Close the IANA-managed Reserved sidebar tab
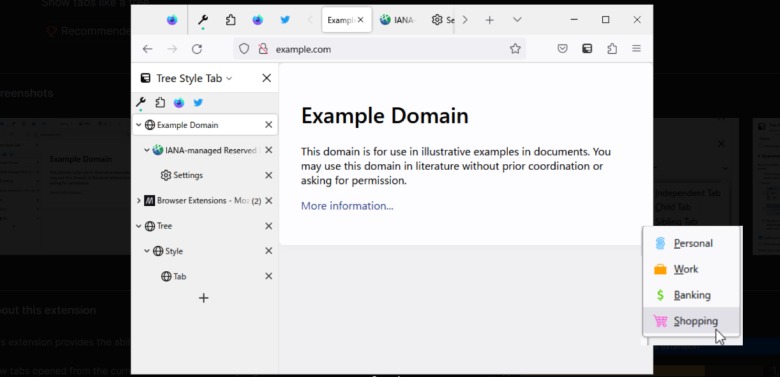The image size is (780, 377). 269,150
